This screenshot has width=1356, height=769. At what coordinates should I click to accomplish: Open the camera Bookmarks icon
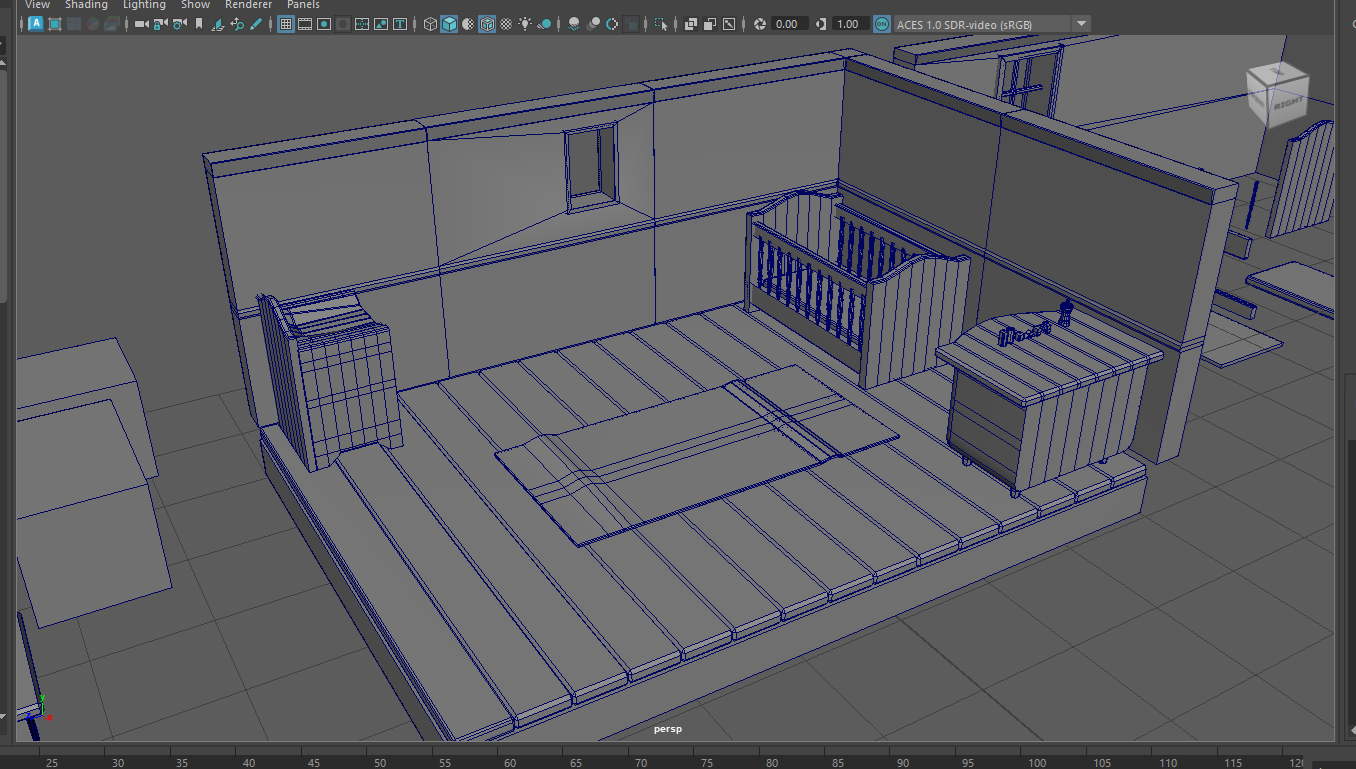(199, 24)
